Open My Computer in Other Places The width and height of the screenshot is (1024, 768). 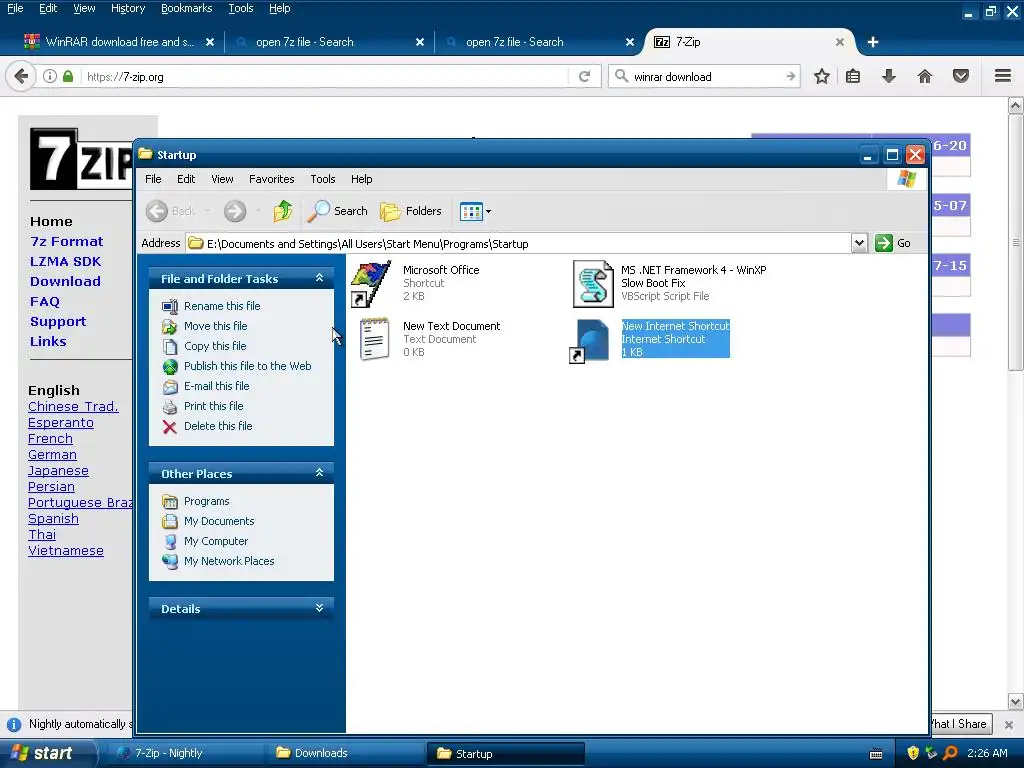coord(216,541)
